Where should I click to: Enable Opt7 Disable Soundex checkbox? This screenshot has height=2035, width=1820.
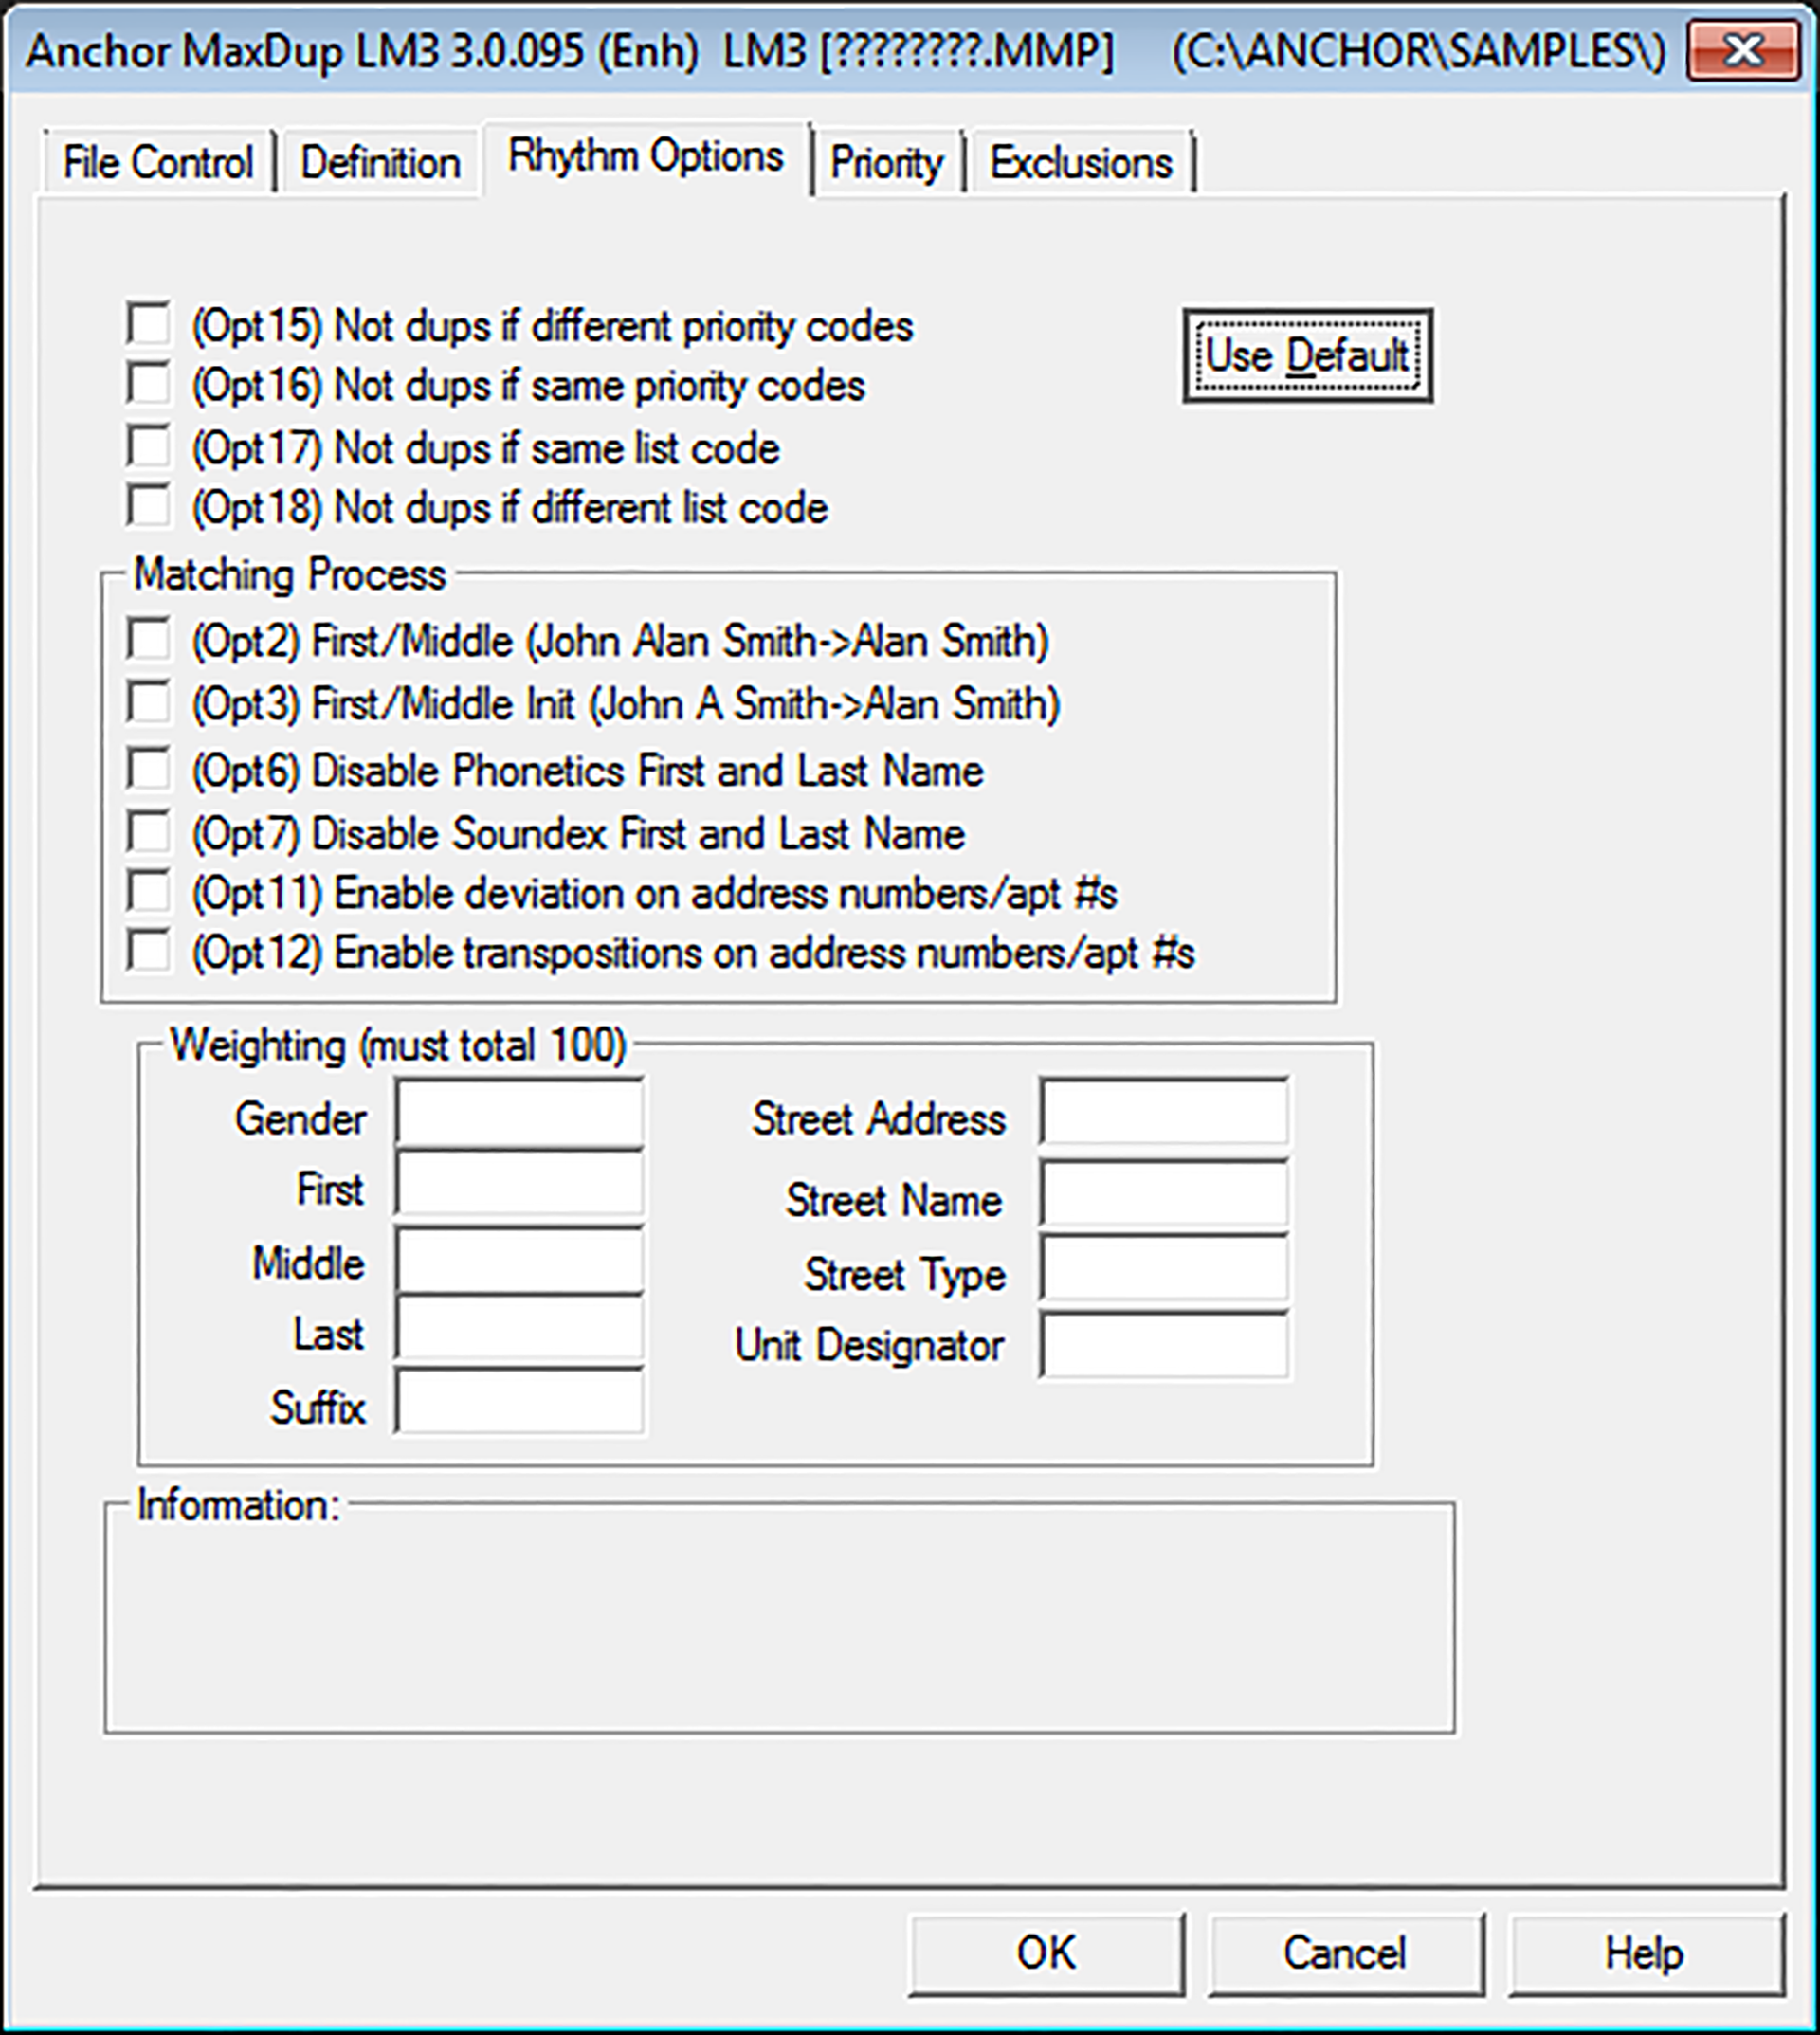(x=148, y=832)
